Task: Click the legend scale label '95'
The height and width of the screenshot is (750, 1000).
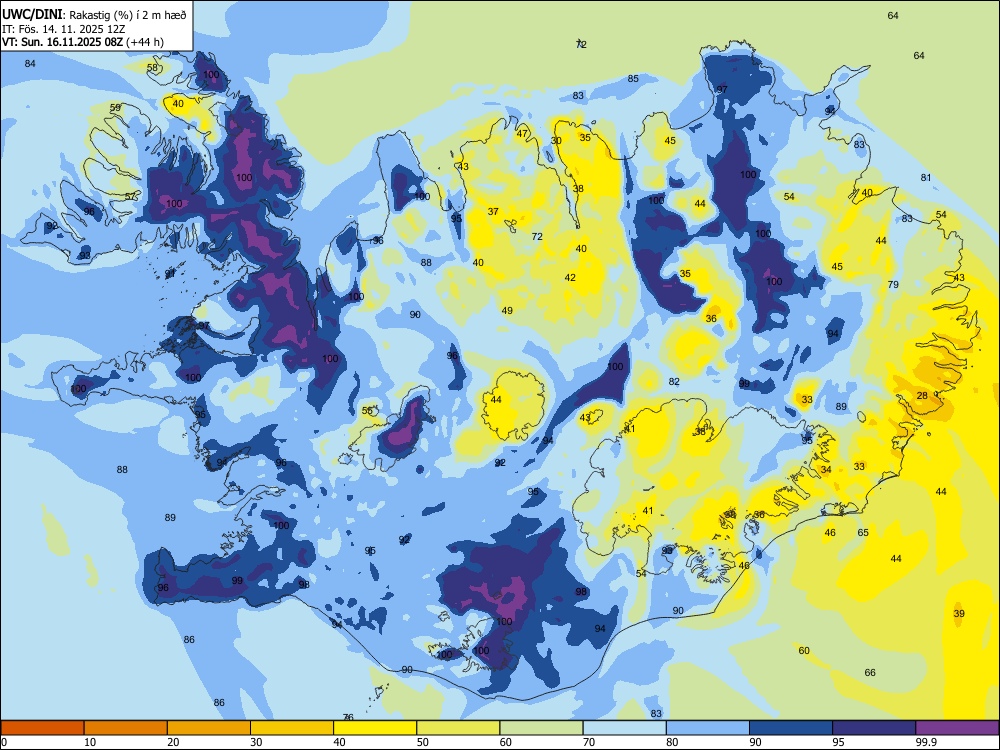Action: tap(839, 742)
